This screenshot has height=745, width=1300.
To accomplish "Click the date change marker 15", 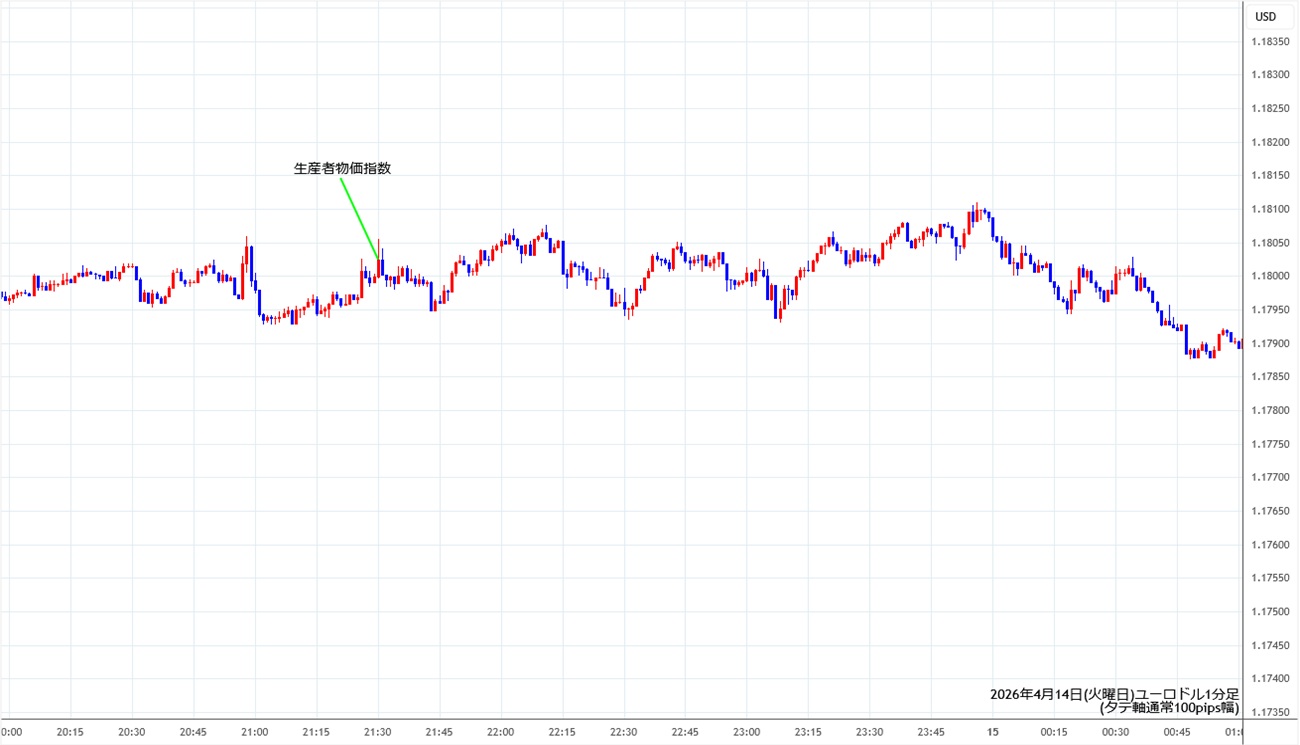I will [991, 732].
